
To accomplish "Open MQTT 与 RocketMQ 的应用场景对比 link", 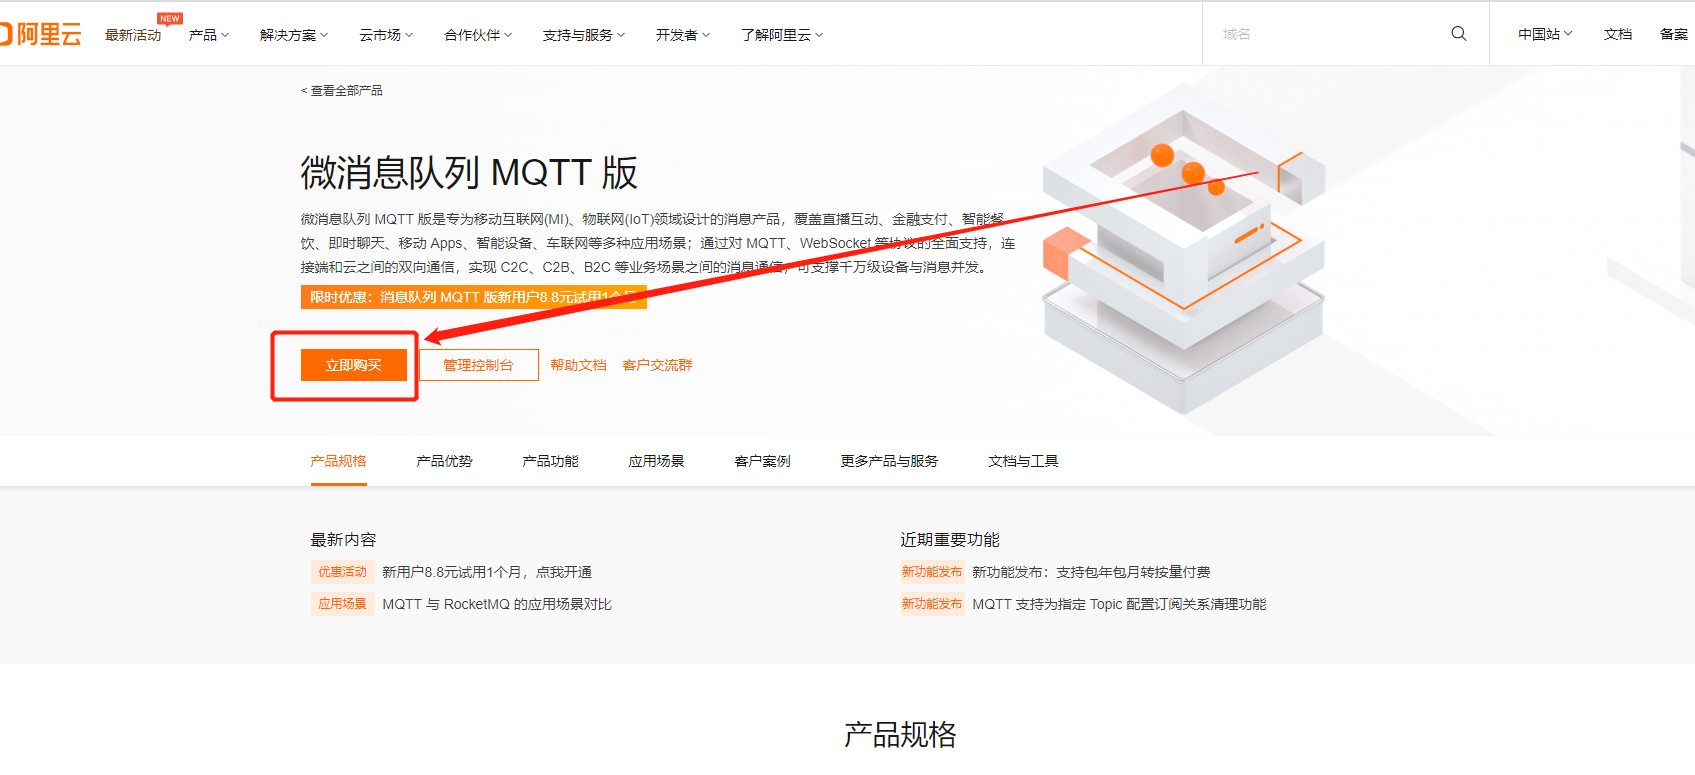I will click(x=497, y=604).
